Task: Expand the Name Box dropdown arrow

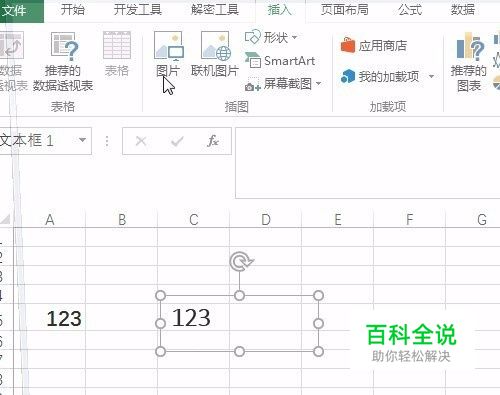Action: click(x=82, y=140)
